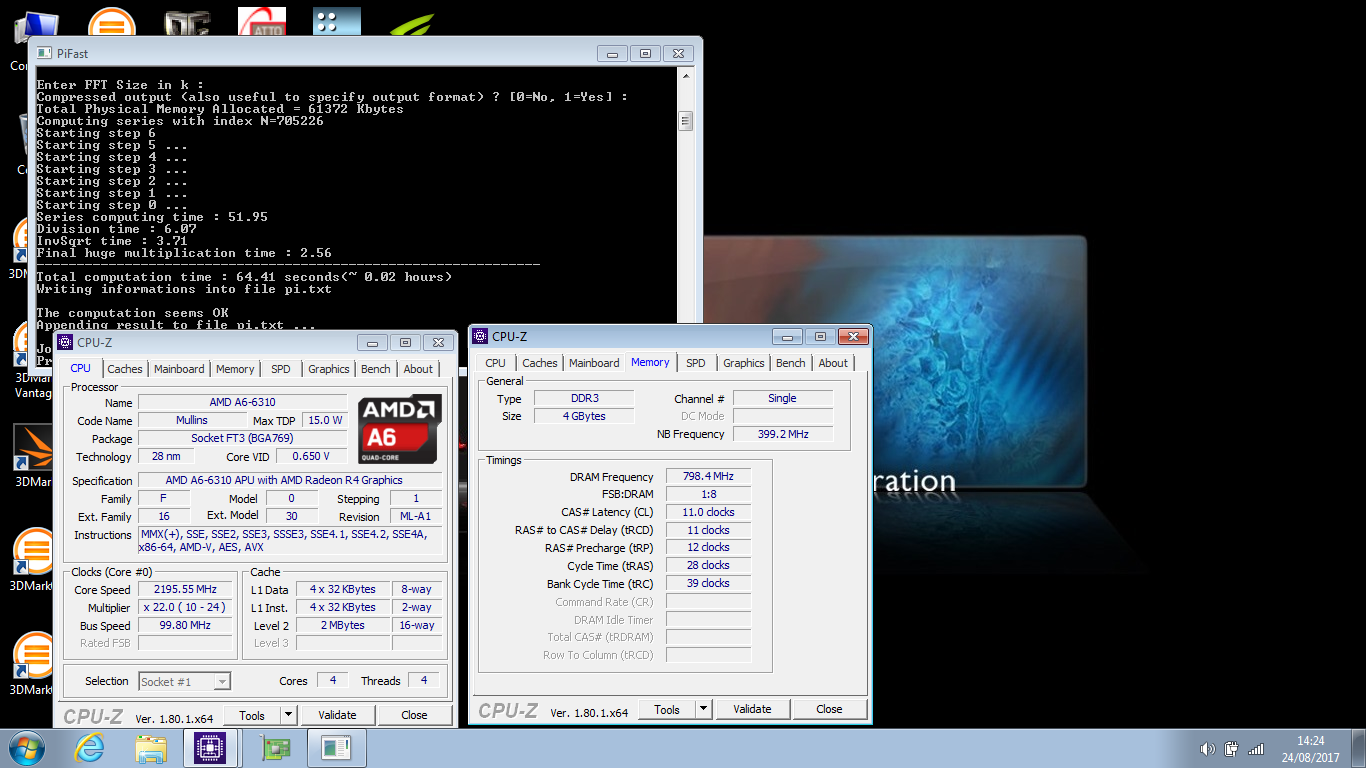Open Memory tab in the CPU-Z CPU window
This screenshot has width=1366, height=768.
pyautogui.click(x=235, y=369)
